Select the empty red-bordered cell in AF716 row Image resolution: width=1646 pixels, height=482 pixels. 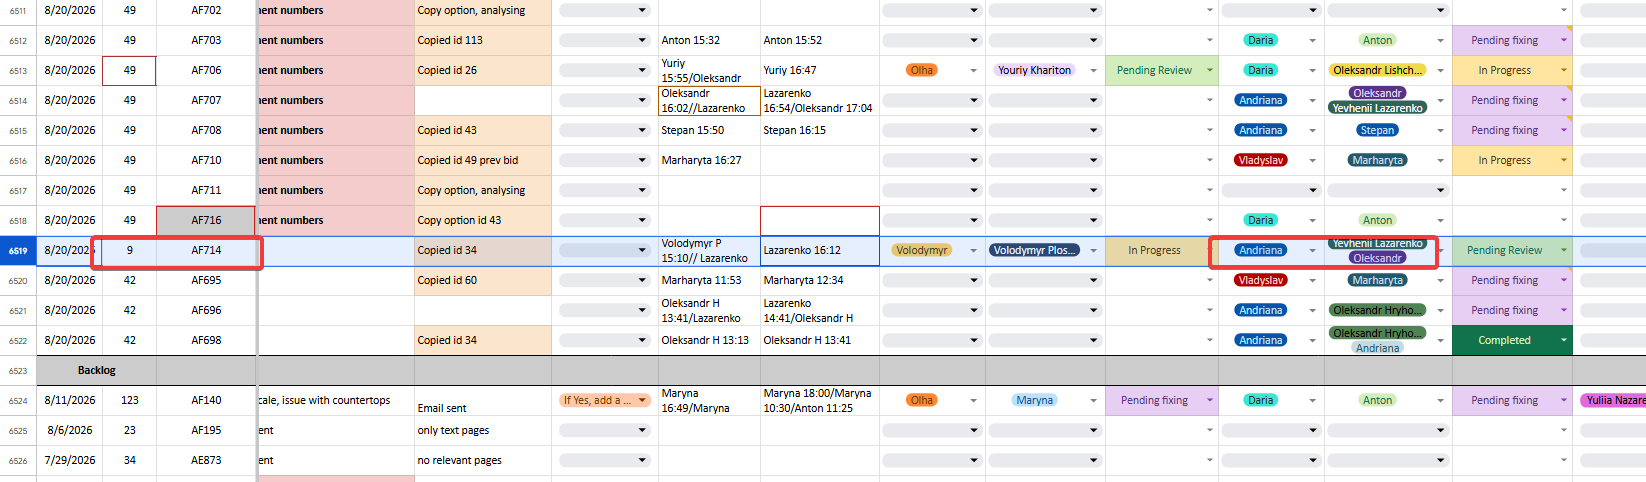tap(820, 221)
